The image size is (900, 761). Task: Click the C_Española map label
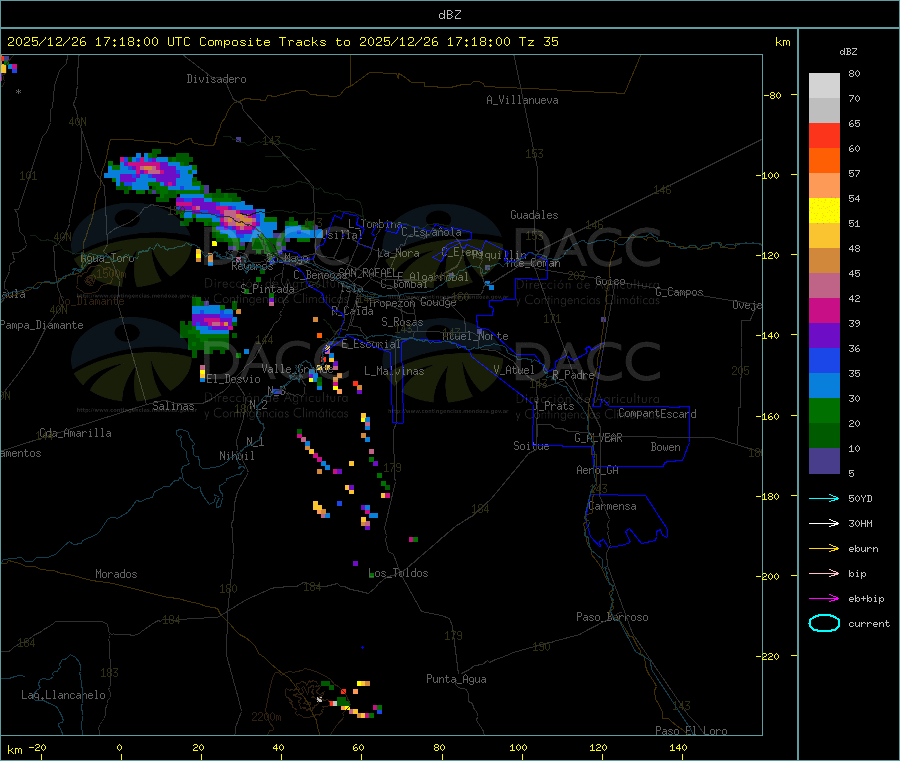[x=431, y=232]
